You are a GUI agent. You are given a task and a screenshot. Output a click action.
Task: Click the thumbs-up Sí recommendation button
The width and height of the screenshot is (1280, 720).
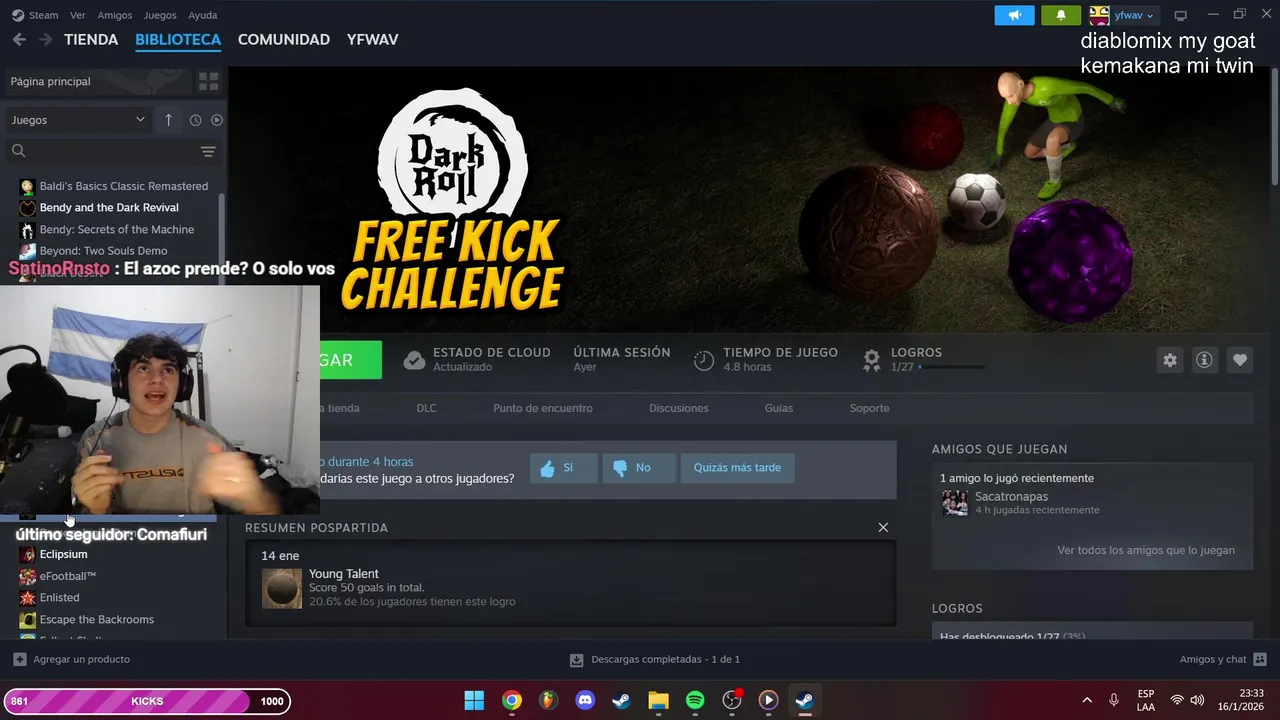(x=564, y=468)
